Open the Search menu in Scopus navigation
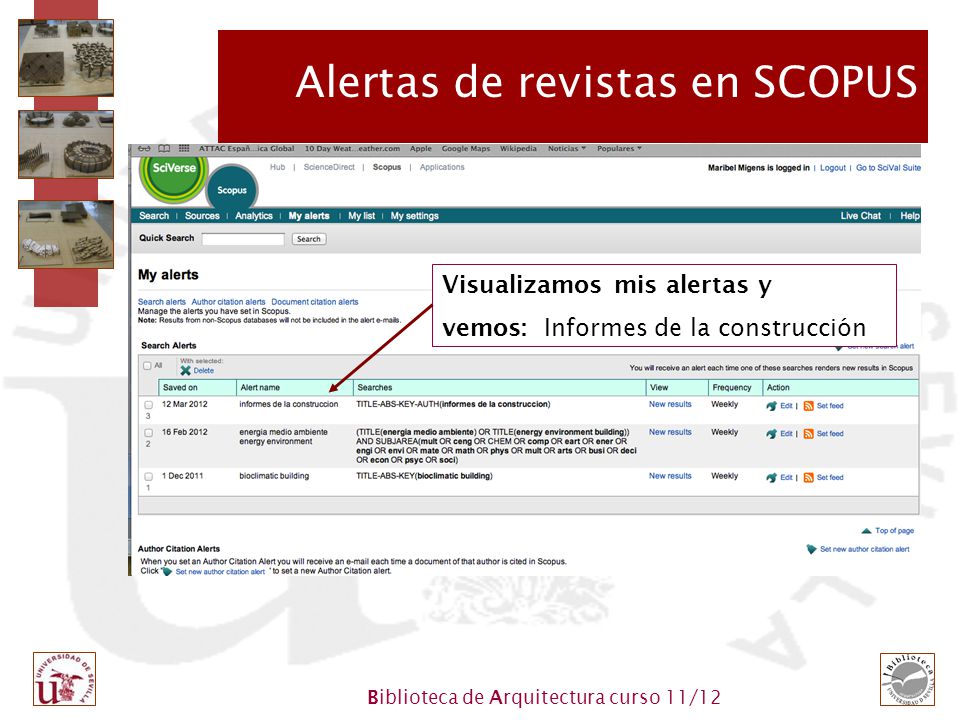 [154, 216]
